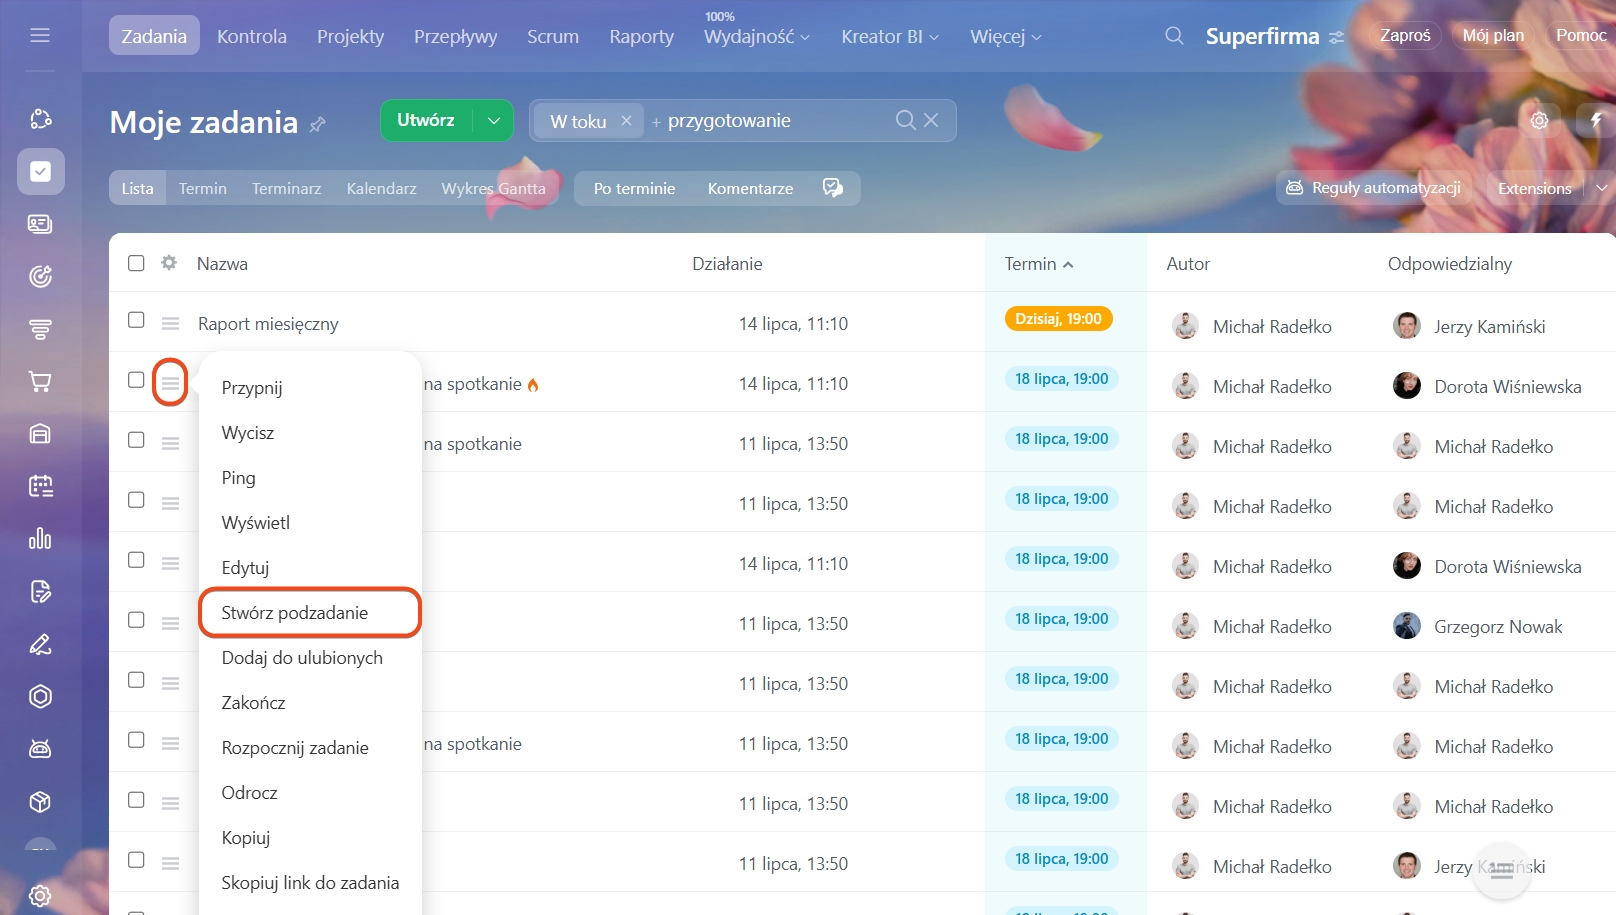
Task: Open the cube box icon in sidebar
Action: tap(40, 802)
